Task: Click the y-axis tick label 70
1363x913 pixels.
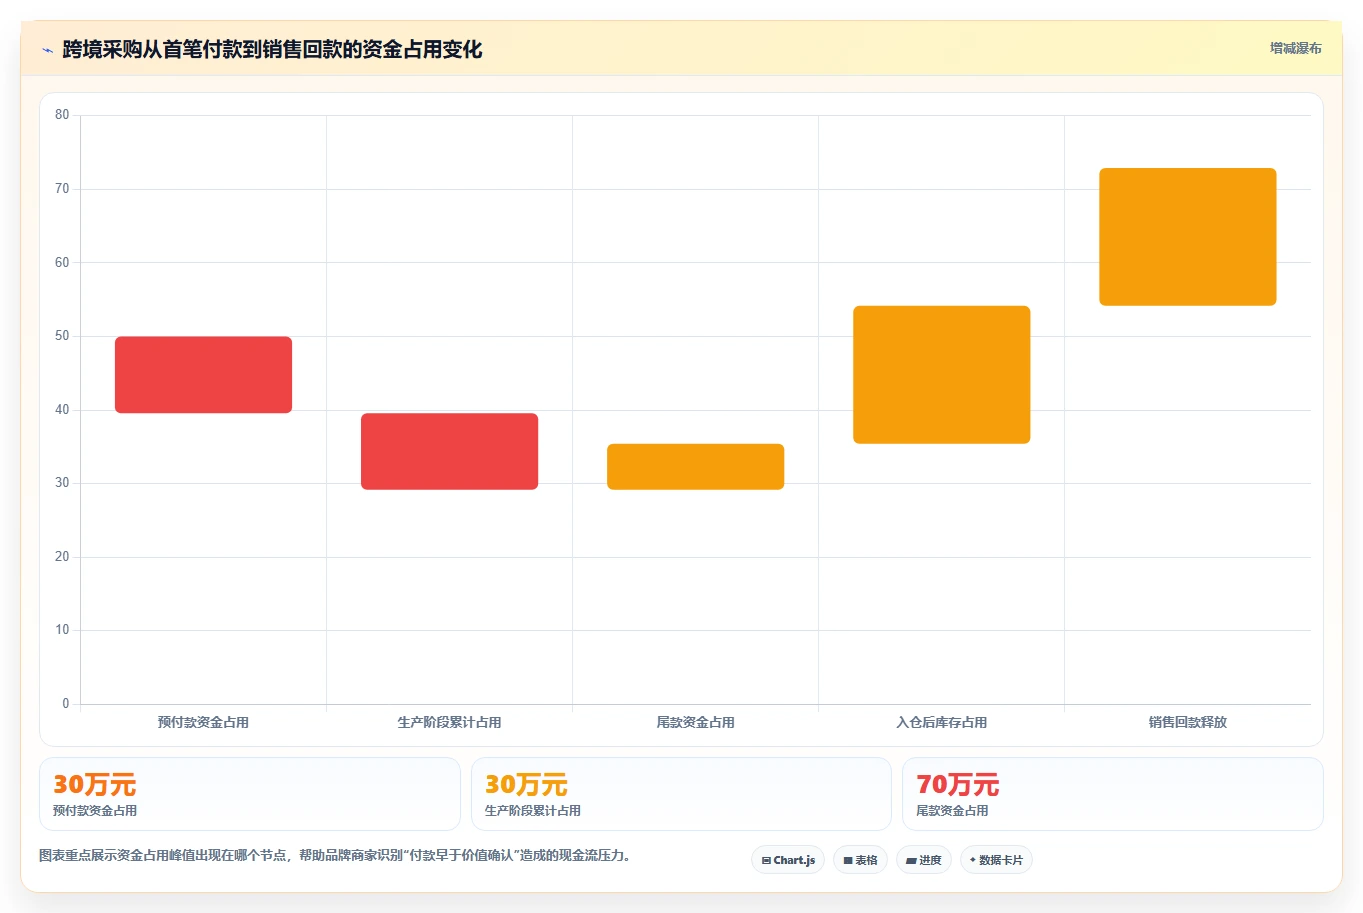Action: coord(62,189)
